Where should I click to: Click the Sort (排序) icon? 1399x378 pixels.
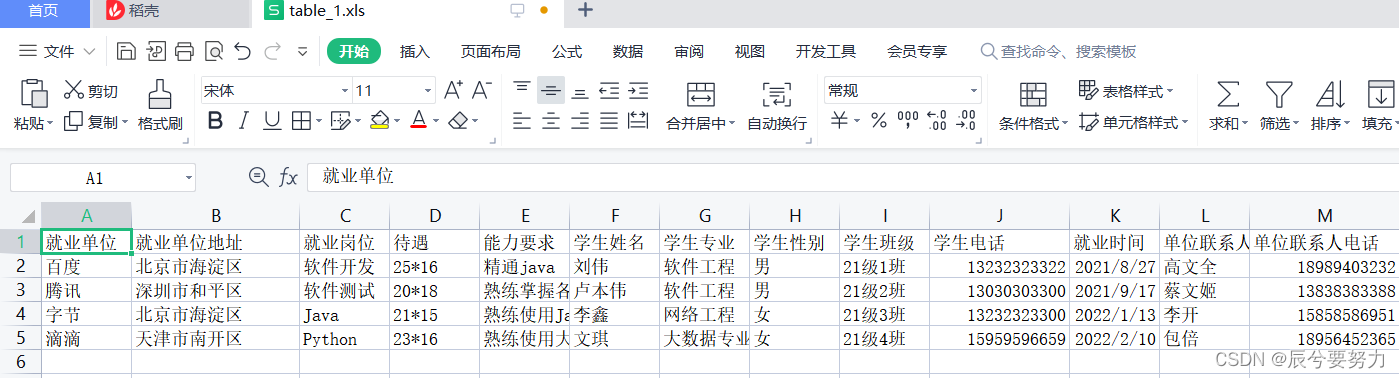pos(1330,94)
